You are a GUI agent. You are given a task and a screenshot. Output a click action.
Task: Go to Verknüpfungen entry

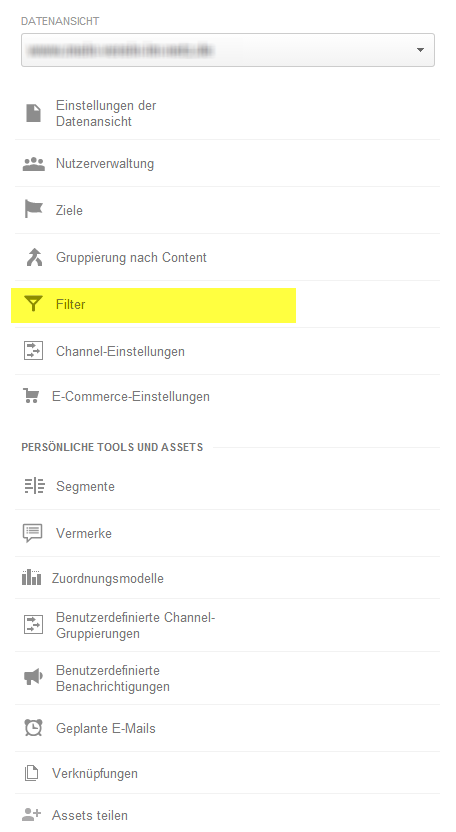pyautogui.click(x=94, y=773)
